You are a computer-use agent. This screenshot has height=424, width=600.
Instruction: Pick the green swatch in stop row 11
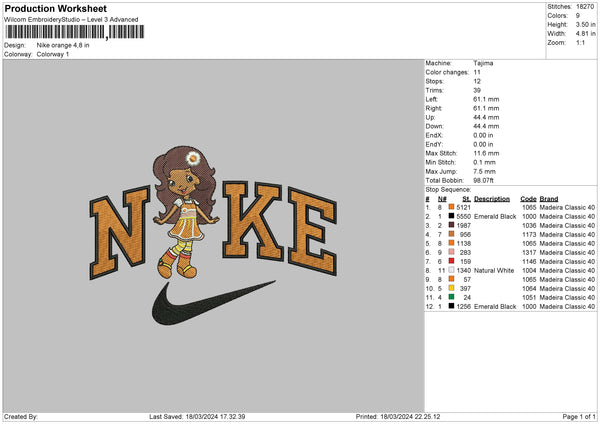452,297
